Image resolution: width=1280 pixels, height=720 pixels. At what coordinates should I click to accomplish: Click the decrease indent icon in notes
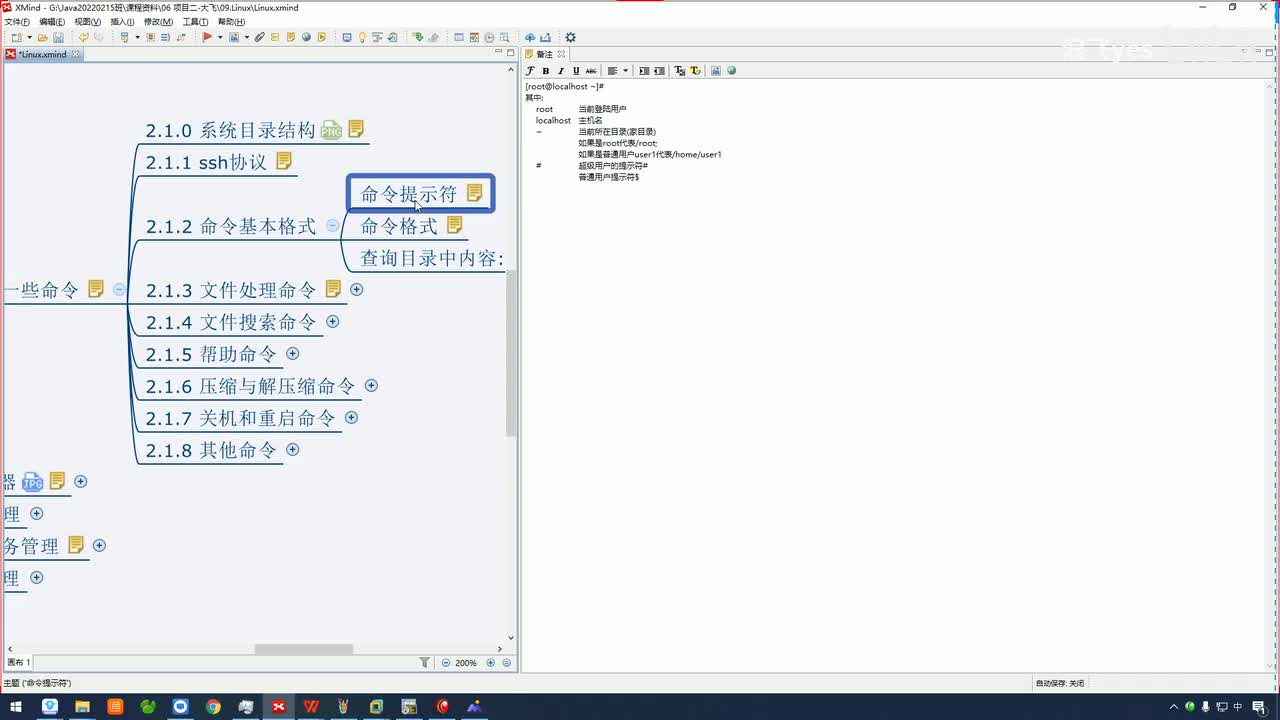pos(659,71)
